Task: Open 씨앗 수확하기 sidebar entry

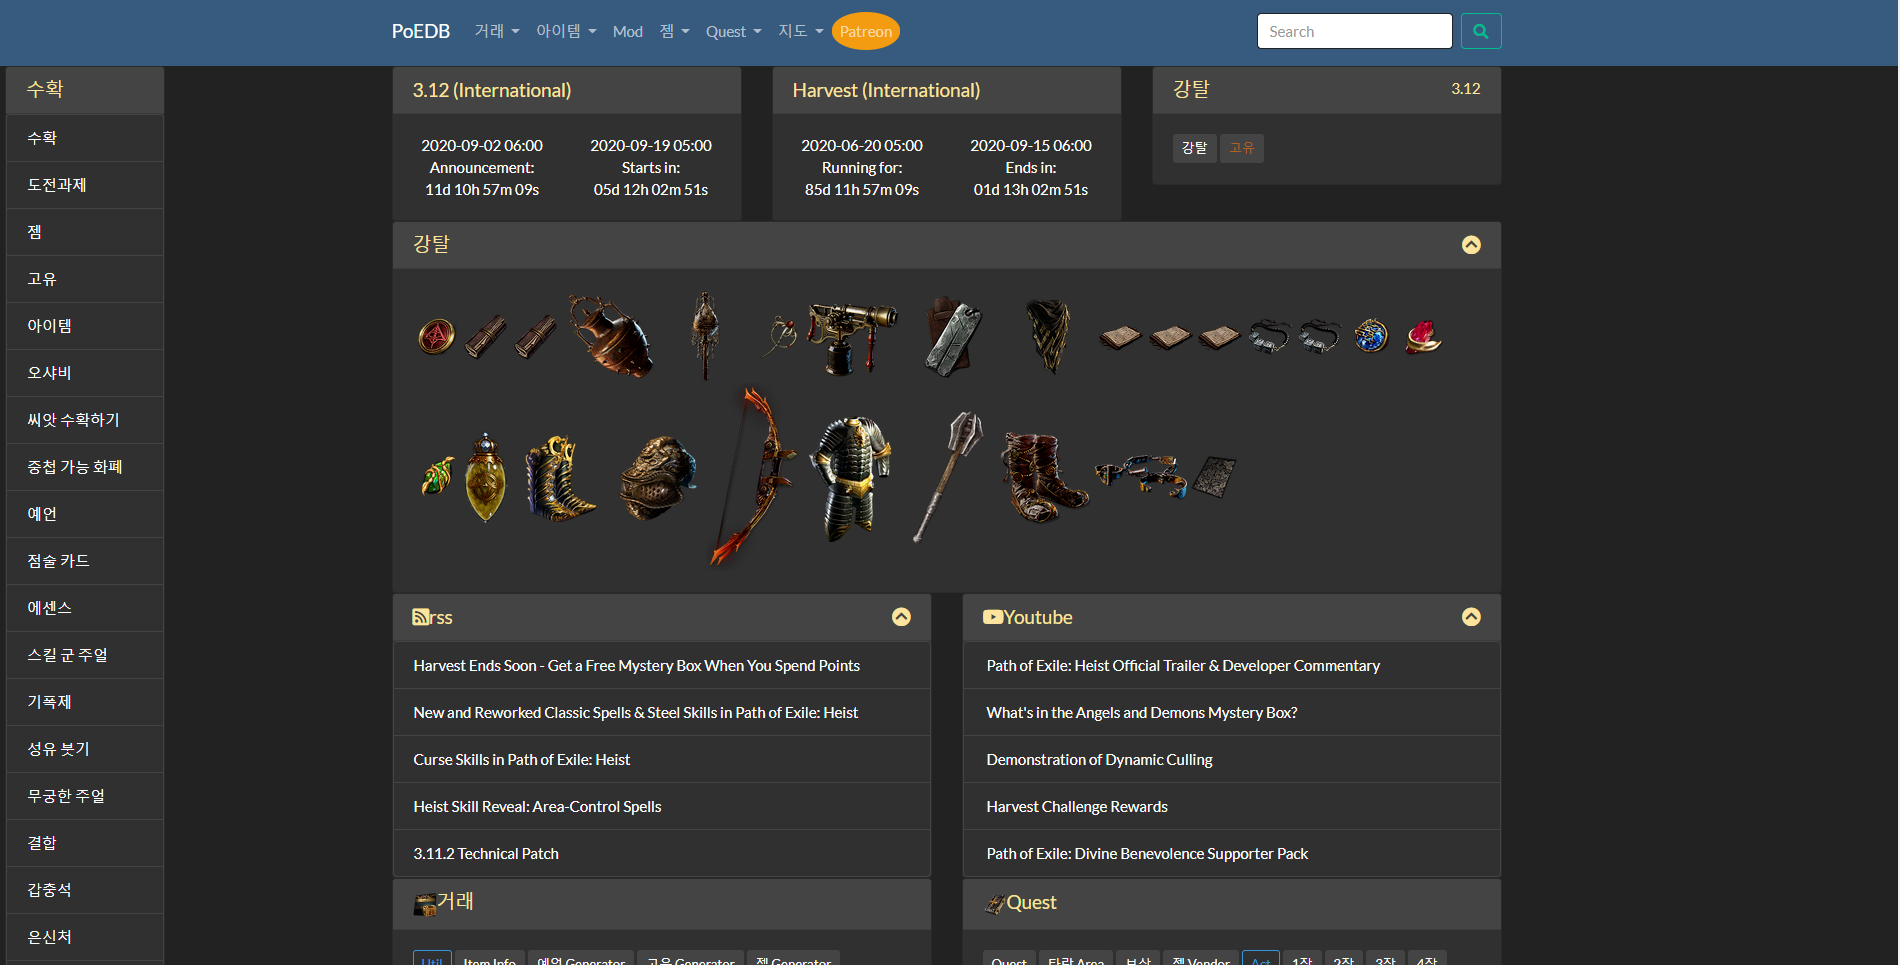Action: [85, 420]
